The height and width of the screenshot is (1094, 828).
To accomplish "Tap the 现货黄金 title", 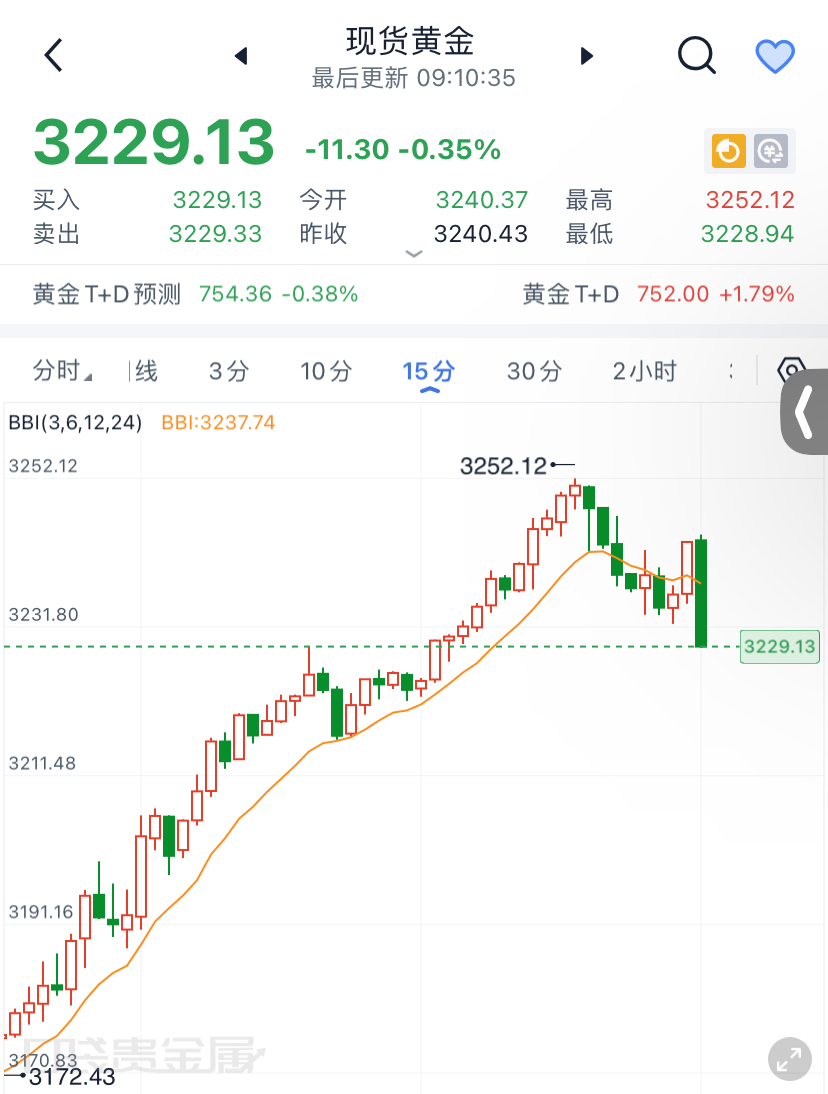I will pyautogui.click(x=410, y=41).
